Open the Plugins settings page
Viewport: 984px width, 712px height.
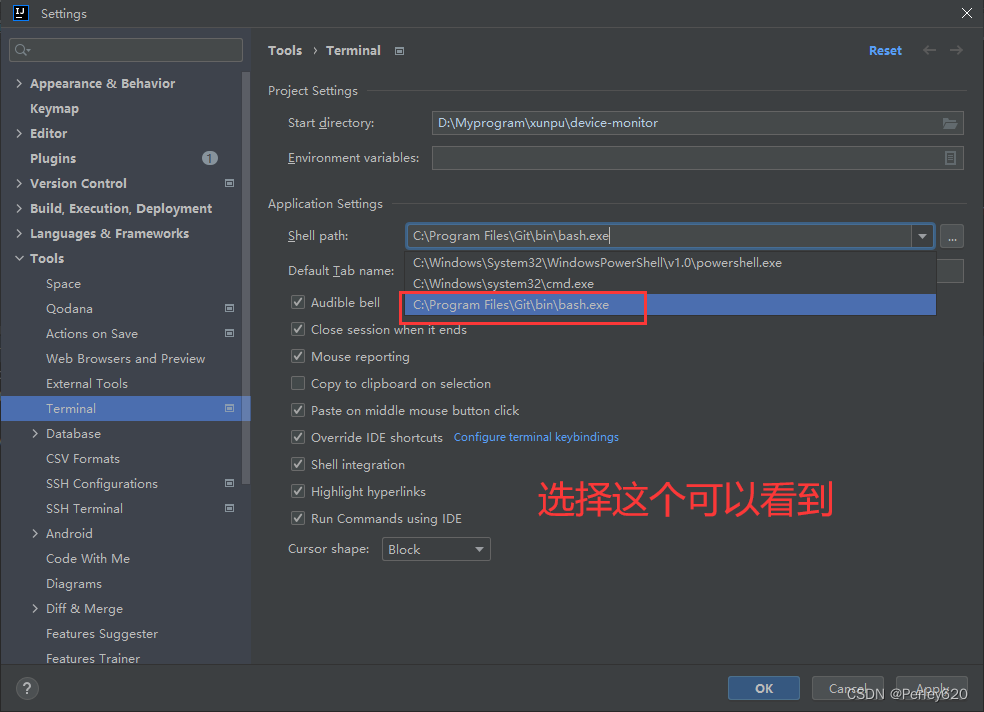(53, 159)
